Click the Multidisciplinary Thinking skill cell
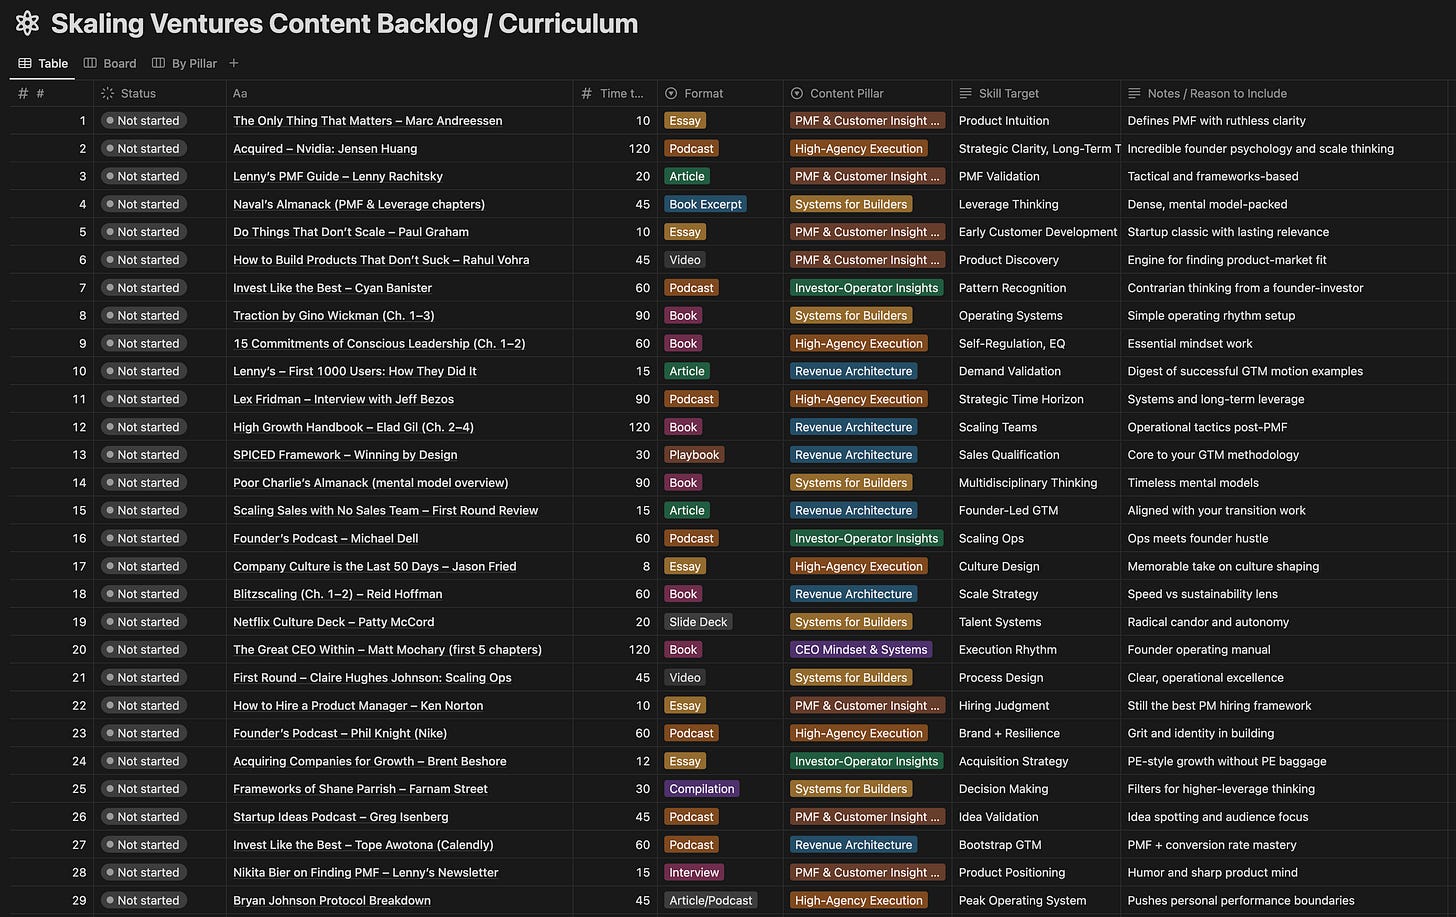 pyautogui.click(x=1028, y=483)
